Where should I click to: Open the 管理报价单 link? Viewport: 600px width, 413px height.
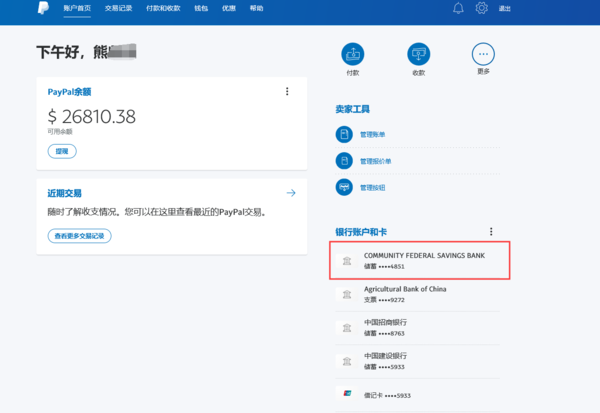[375, 161]
